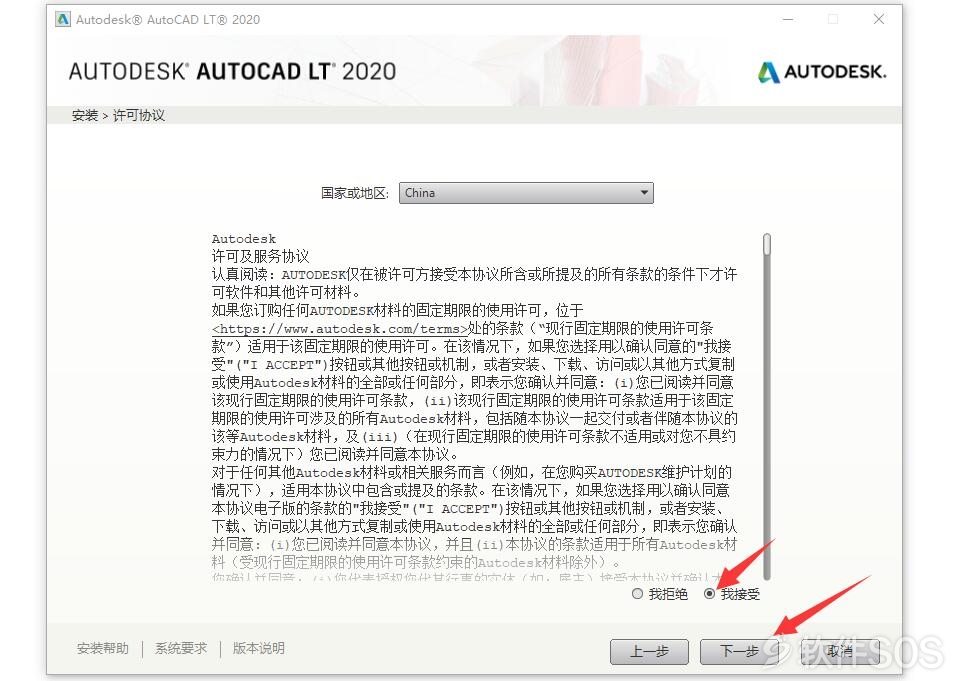Click the 上一步 button
The height and width of the screenshot is (681, 958).
click(x=649, y=652)
